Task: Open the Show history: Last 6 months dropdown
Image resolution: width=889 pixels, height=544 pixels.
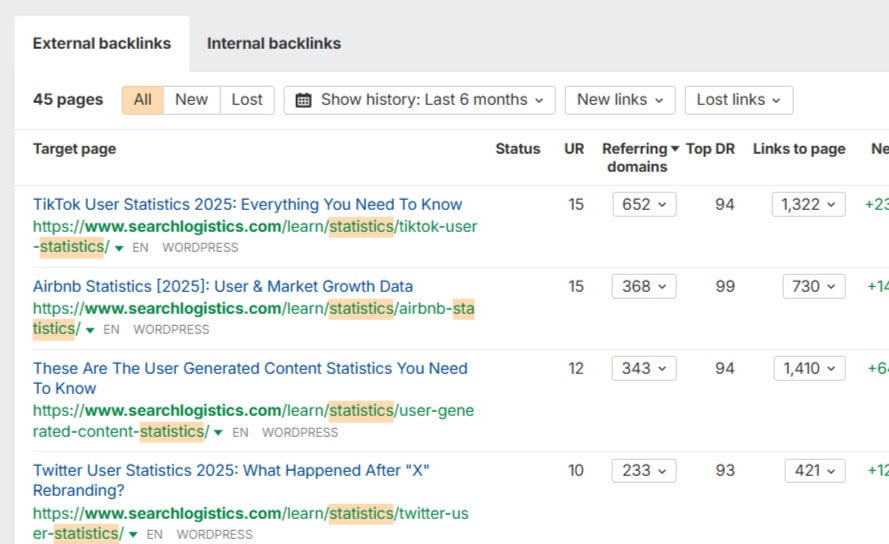Action: click(x=420, y=100)
